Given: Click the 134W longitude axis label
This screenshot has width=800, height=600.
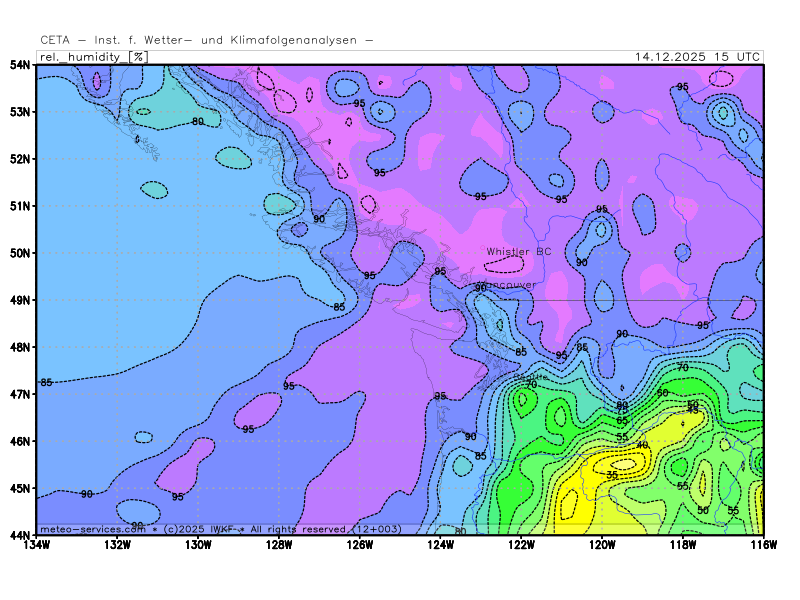Looking at the screenshot, I should coord(37,545).
